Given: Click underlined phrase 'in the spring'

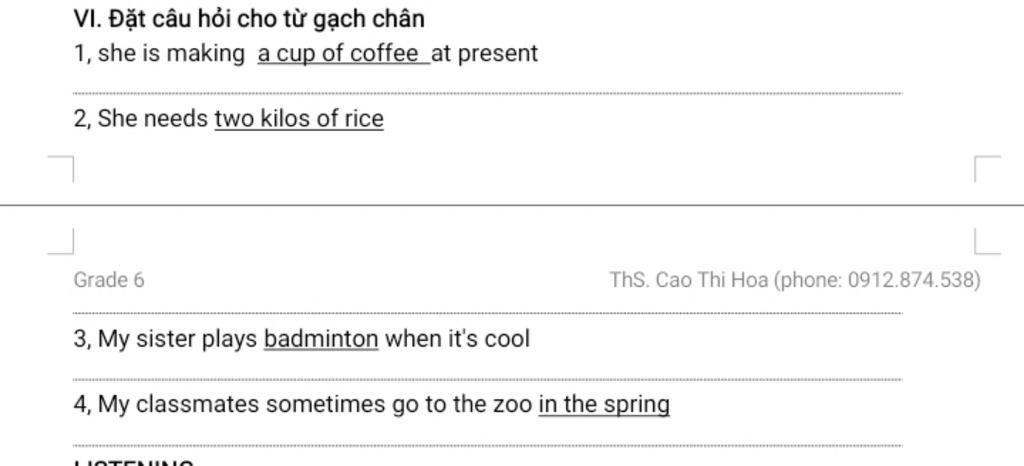Looking at the screenshot, I should click(x=604, y=405).
